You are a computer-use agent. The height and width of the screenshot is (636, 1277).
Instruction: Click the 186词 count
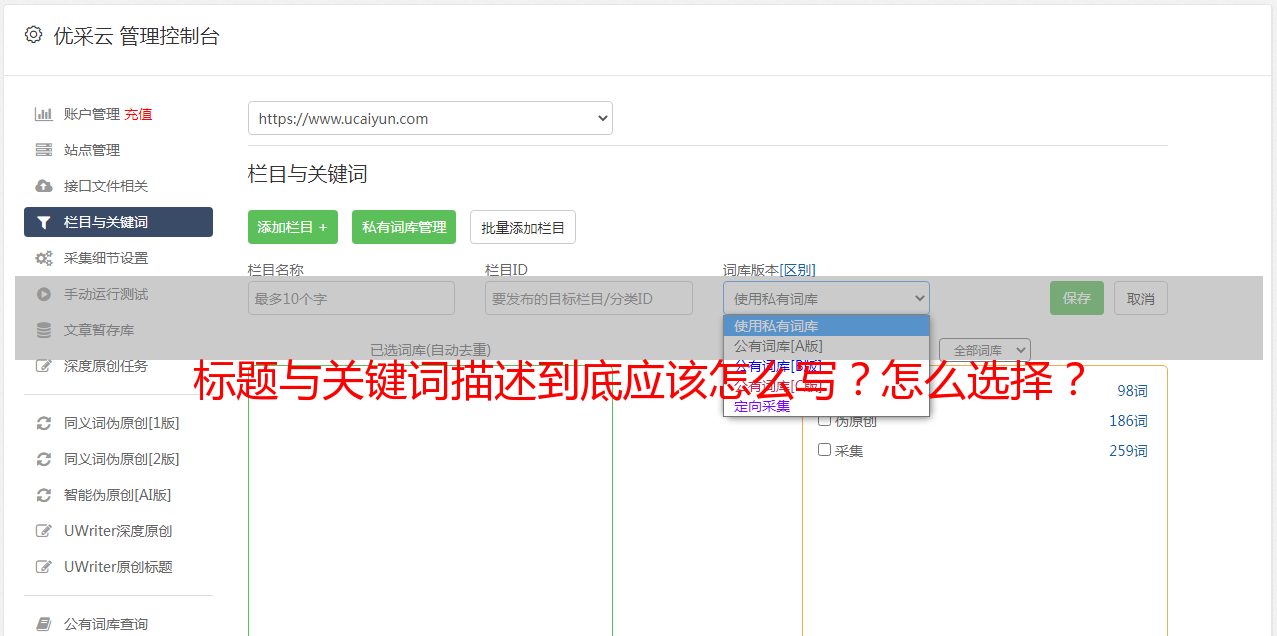[x=1128, y=421]
